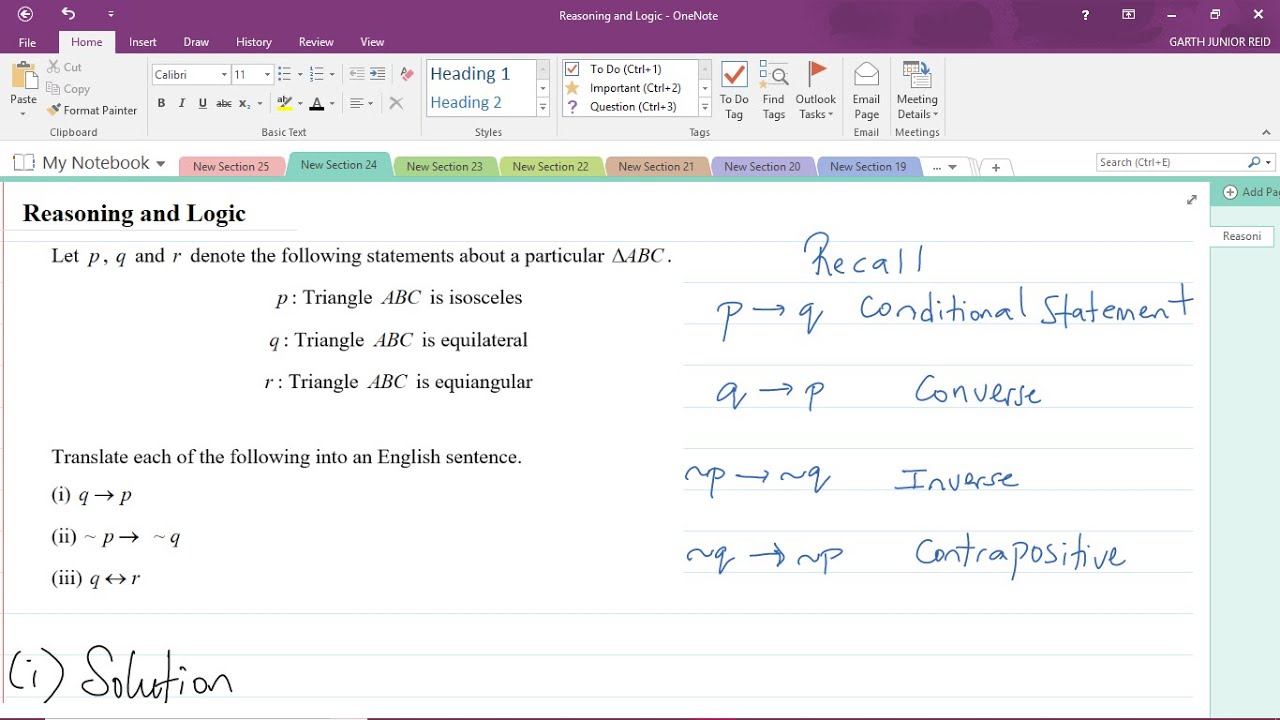The height and width of the screenshot is (720, 1280).
Task: Click the Undo button
Action: click(x=68, y=14)
